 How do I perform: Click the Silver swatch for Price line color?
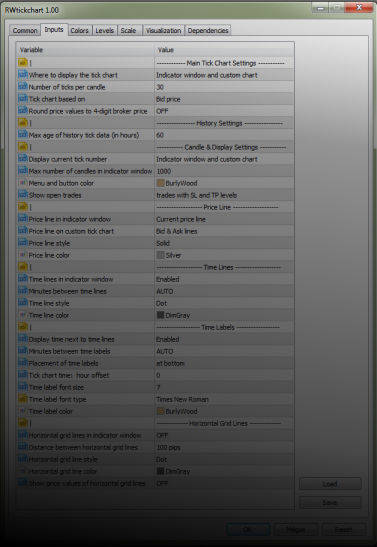coord(160,255)
